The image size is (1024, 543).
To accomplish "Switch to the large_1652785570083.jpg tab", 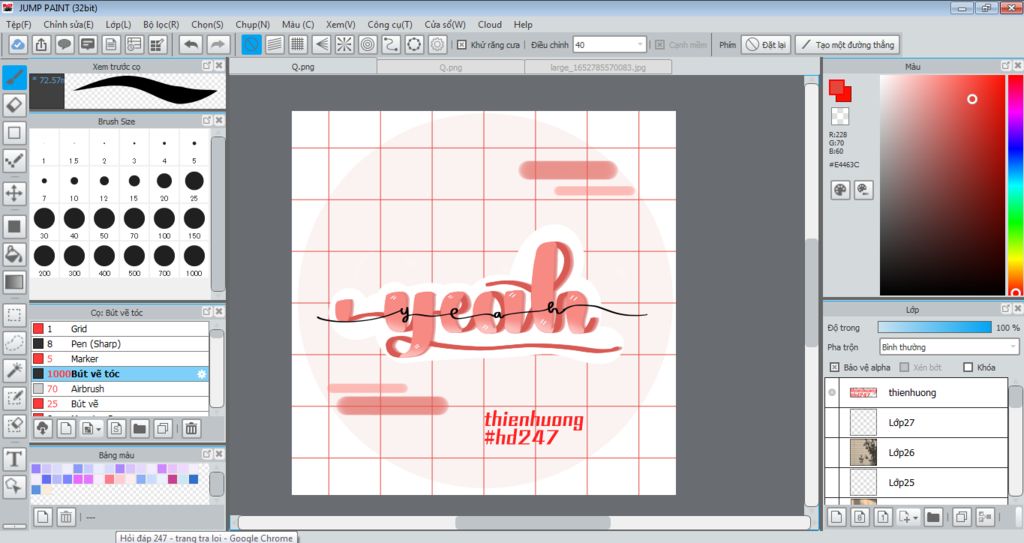I will click(598, 67).
